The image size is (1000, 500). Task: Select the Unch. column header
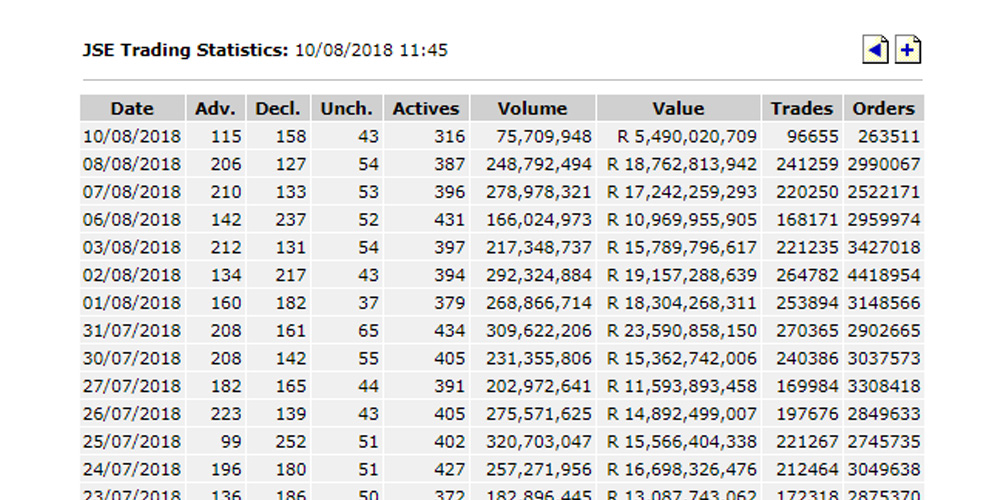coord(346,109)
